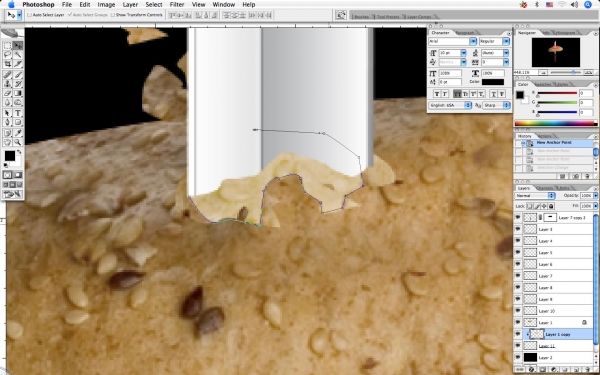This screenshot has height=375, width=600.
Task: Open the Sharp anti-aliasing dropdown
Action: tap(496, 105)
